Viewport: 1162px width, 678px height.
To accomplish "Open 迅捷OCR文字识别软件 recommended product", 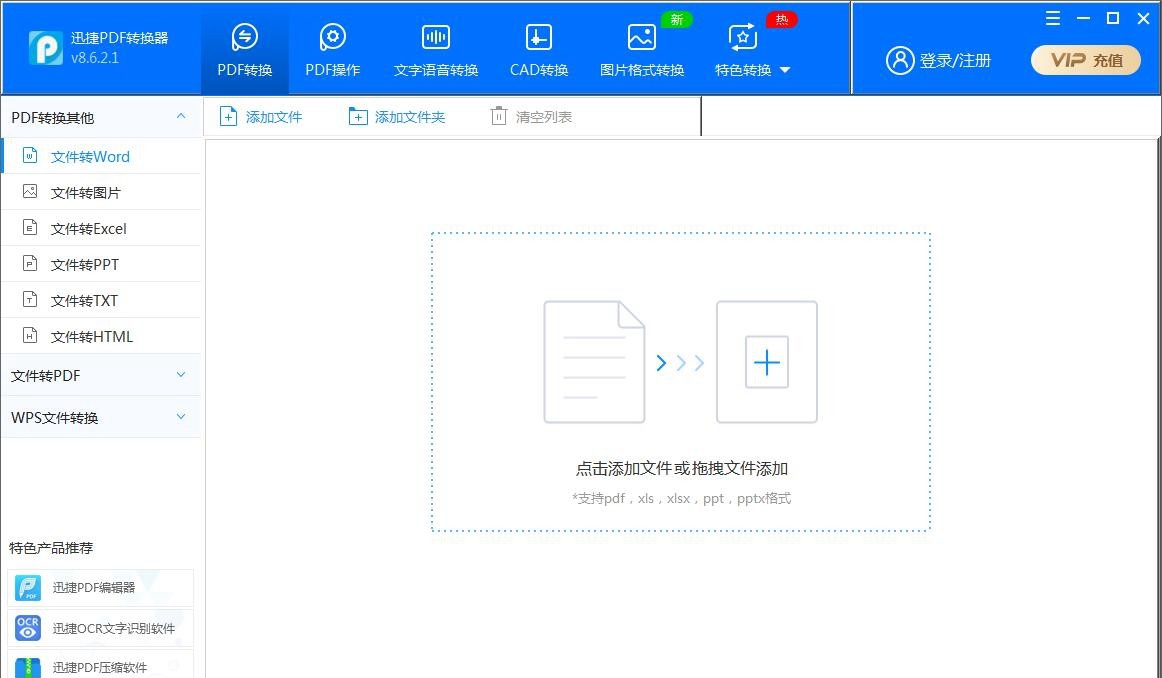I will click(101, 628).
